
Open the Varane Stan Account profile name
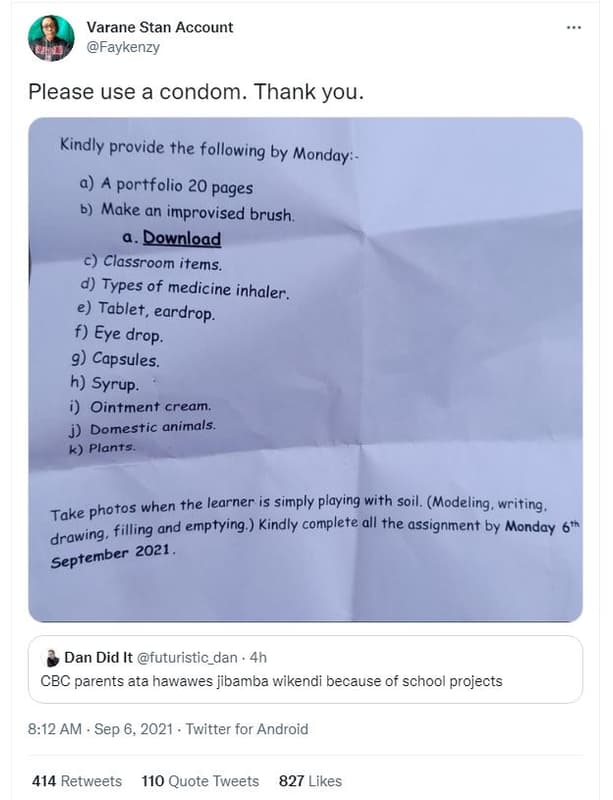160,27
